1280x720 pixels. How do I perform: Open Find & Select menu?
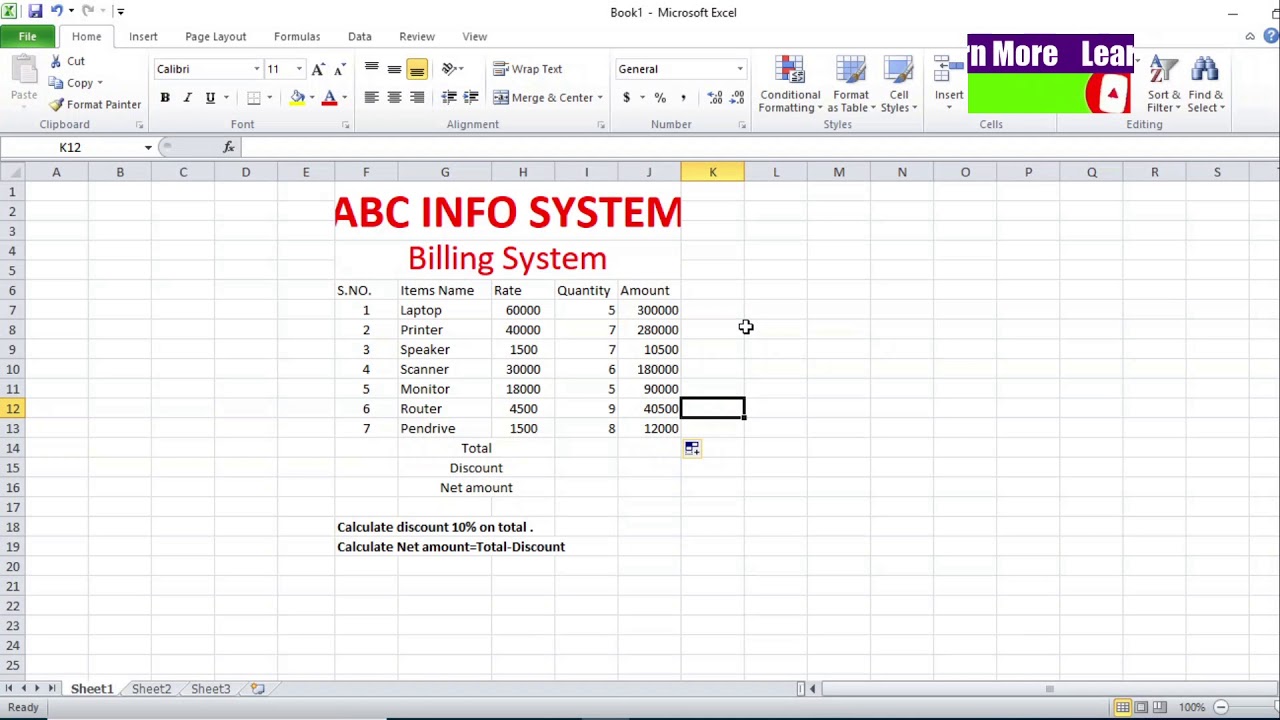point(1206,85)
